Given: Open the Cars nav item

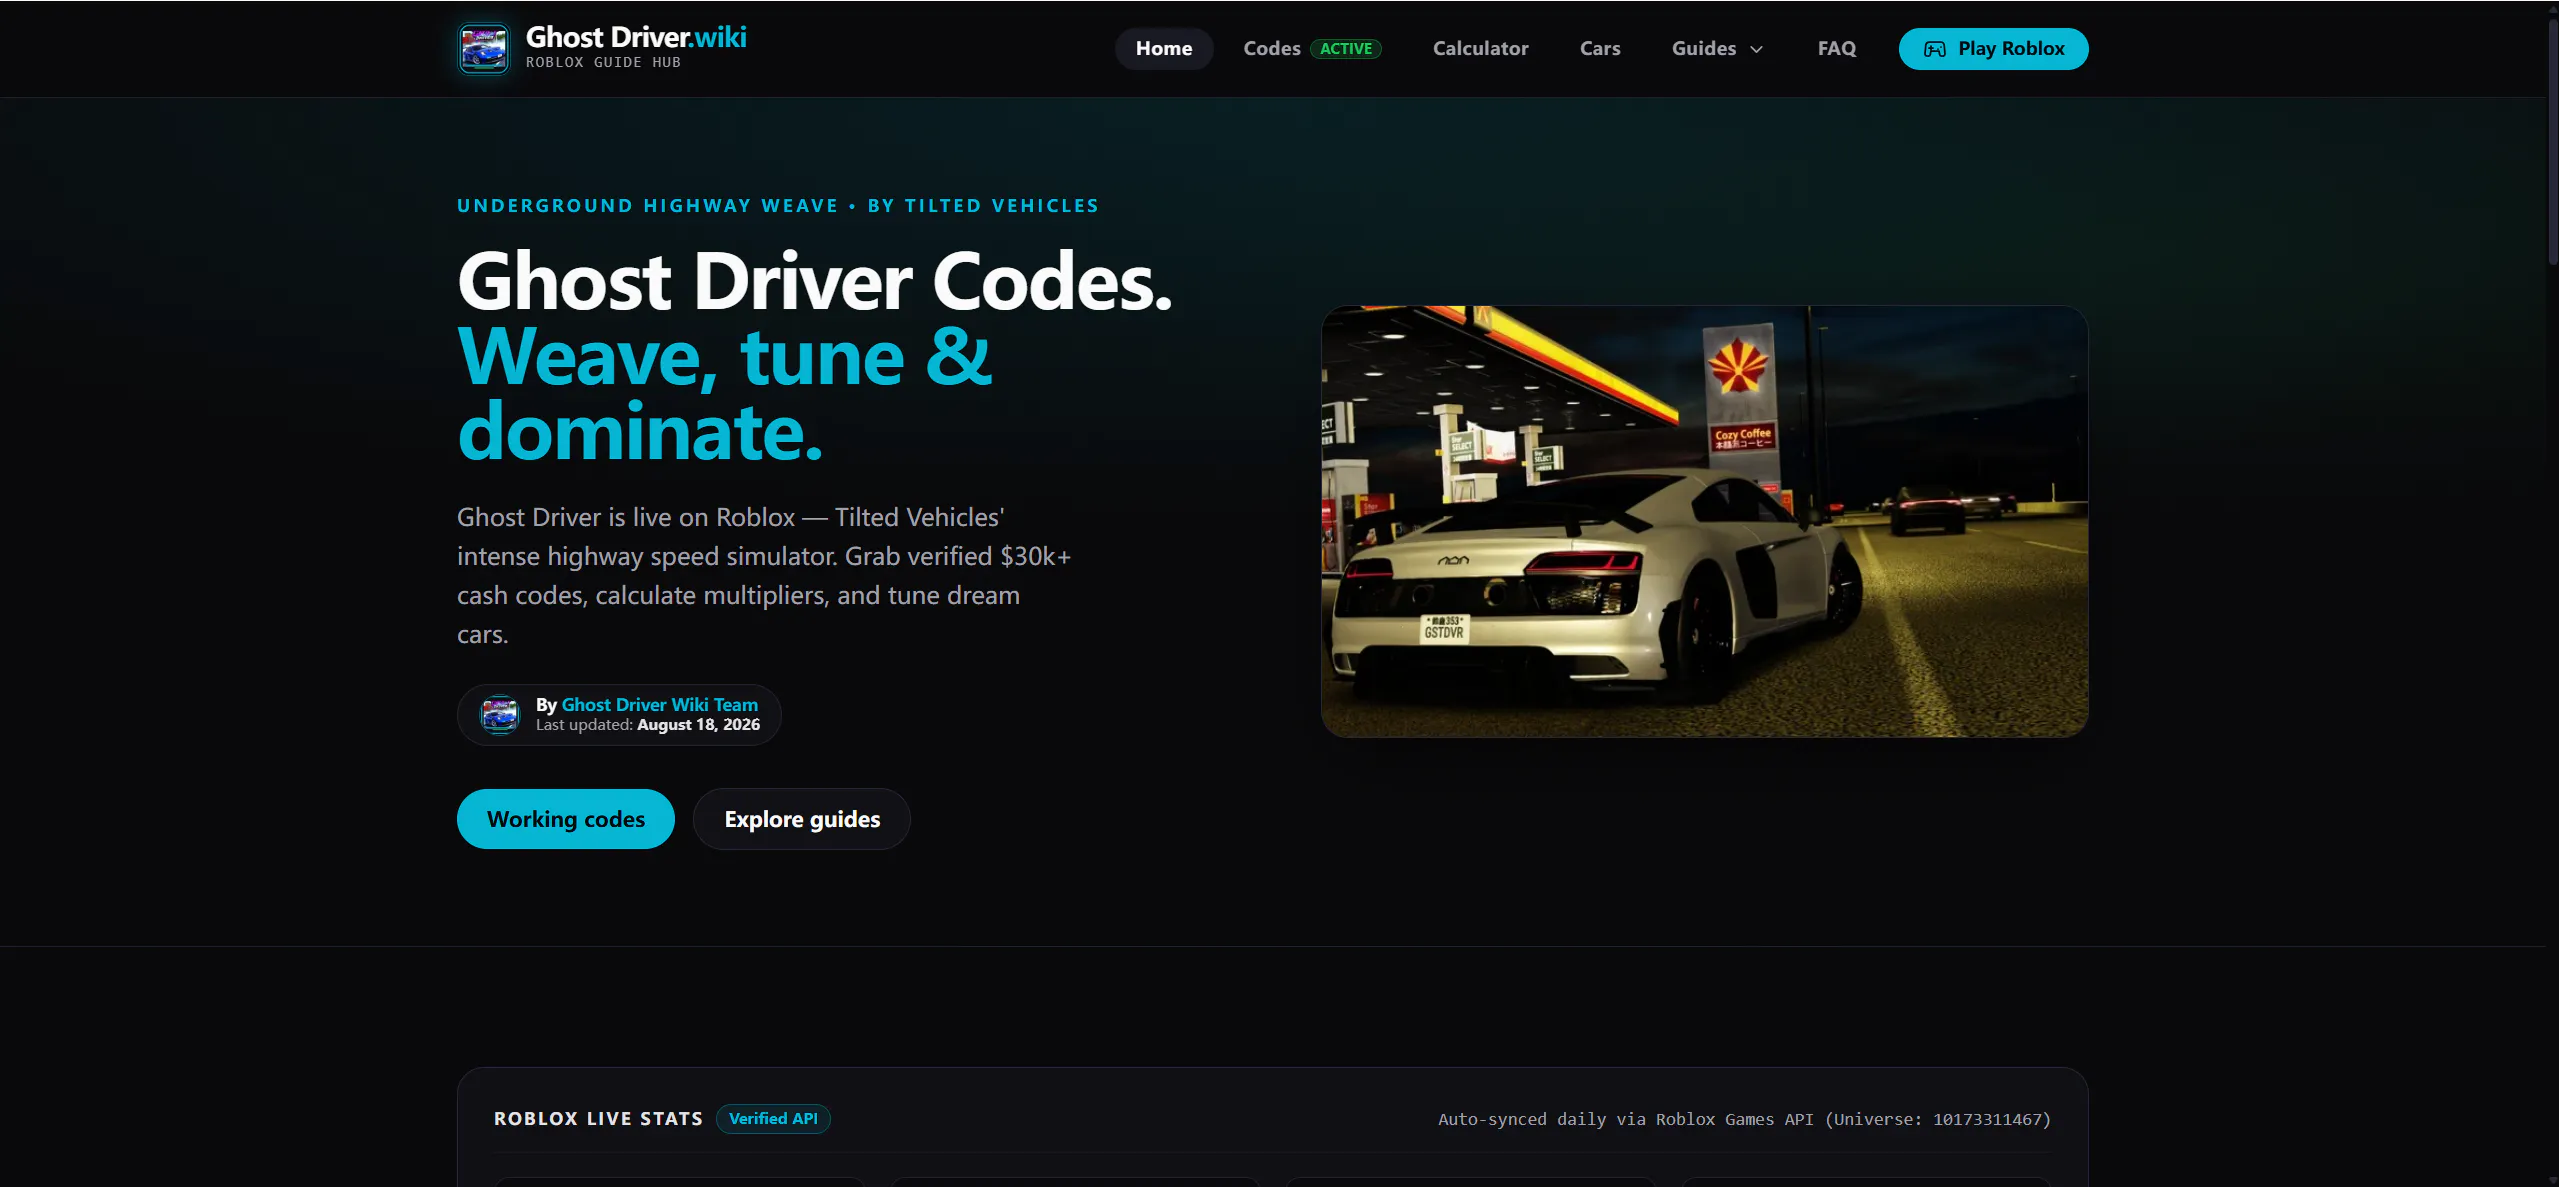Looking at the screenshot, I should (x=1600, y=48).
